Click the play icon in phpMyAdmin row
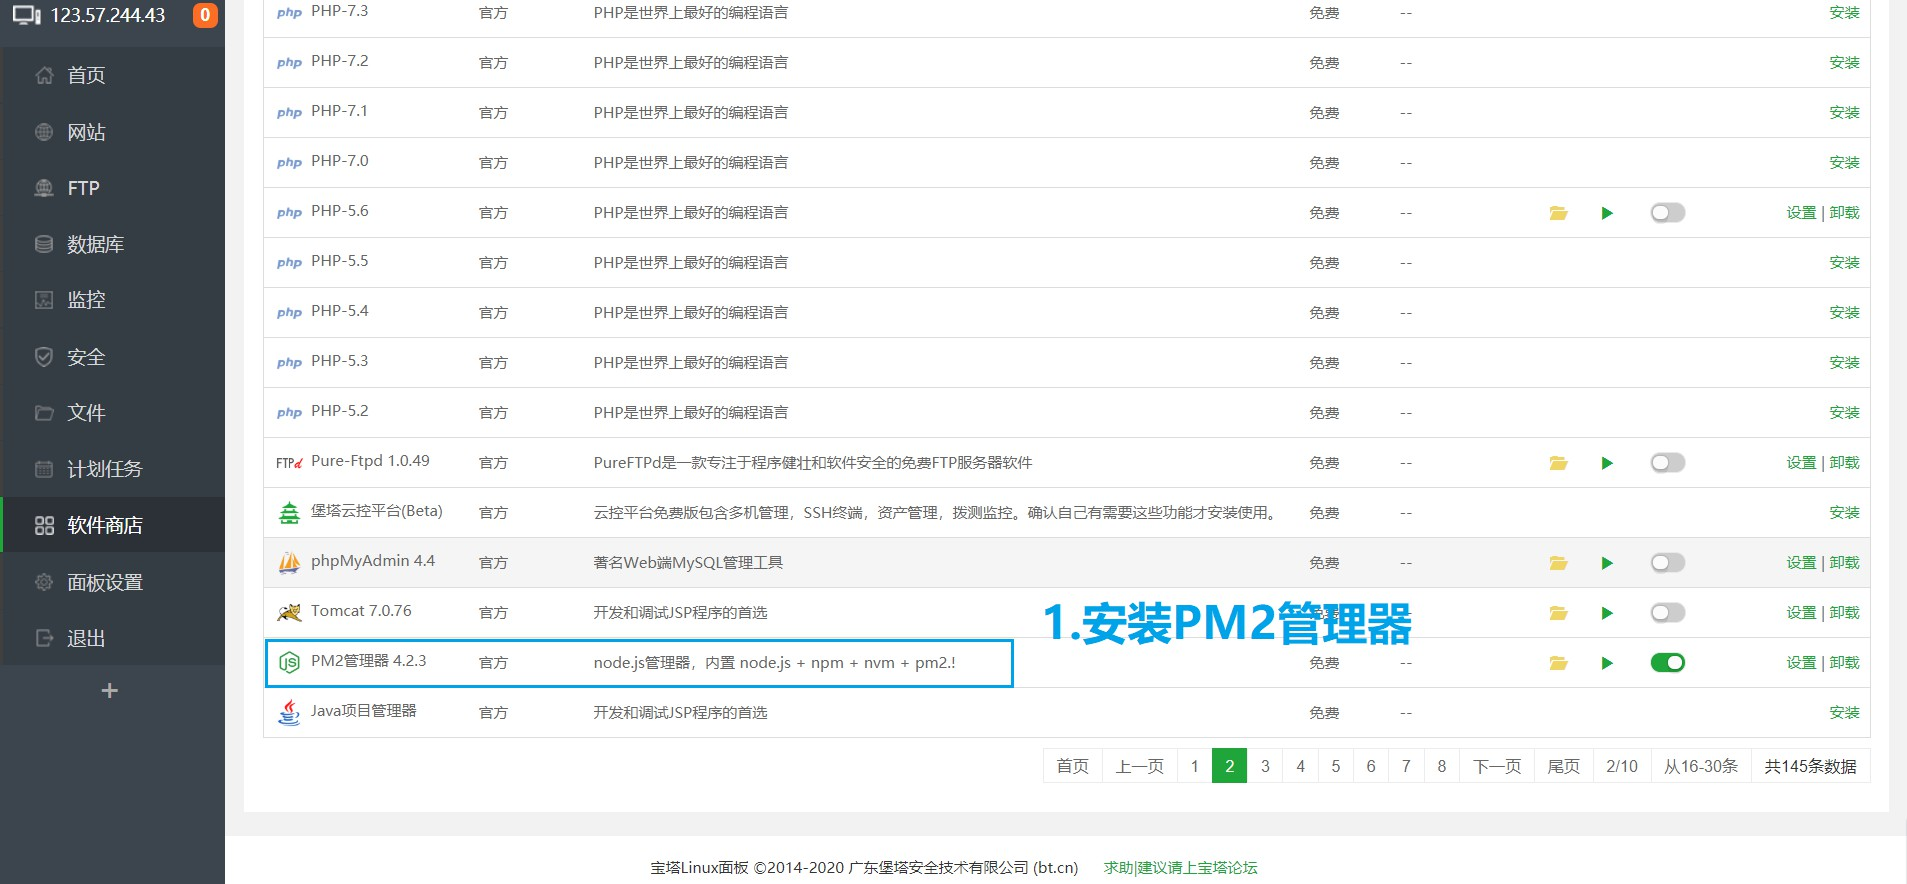The image size is (1907, 884). tap(1607, 563)
